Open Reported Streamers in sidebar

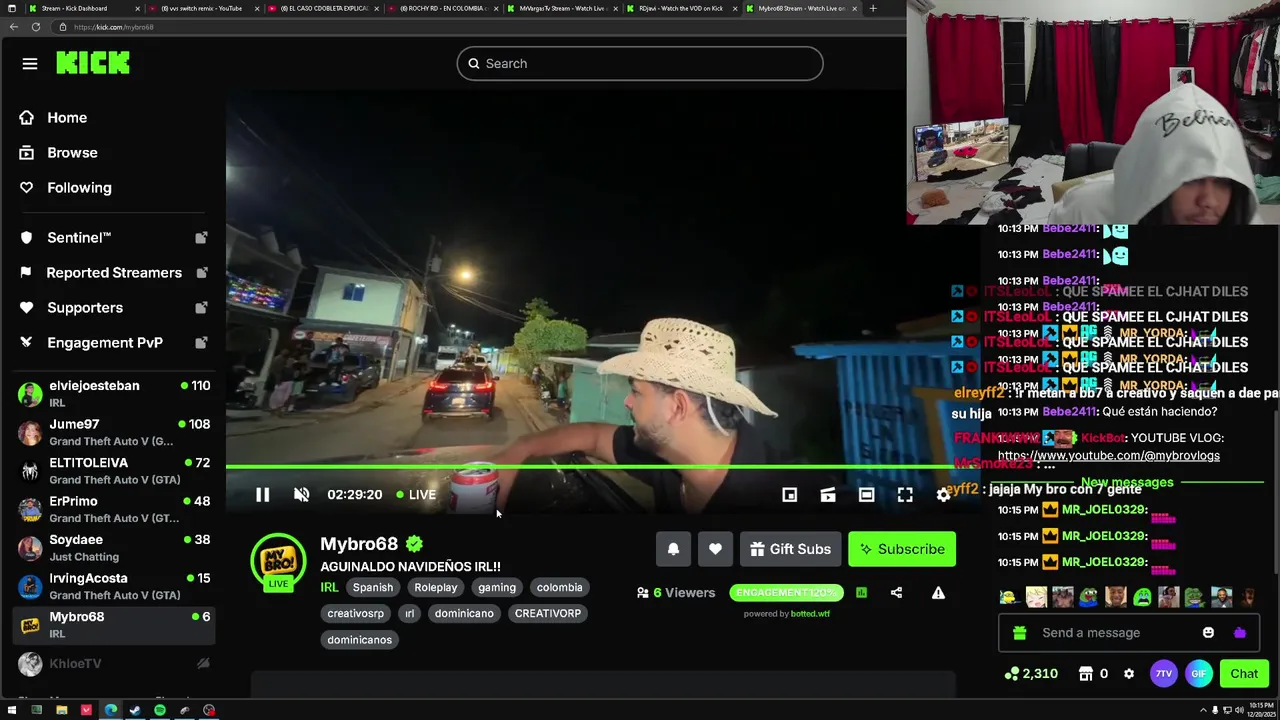[x=115, y=273]
